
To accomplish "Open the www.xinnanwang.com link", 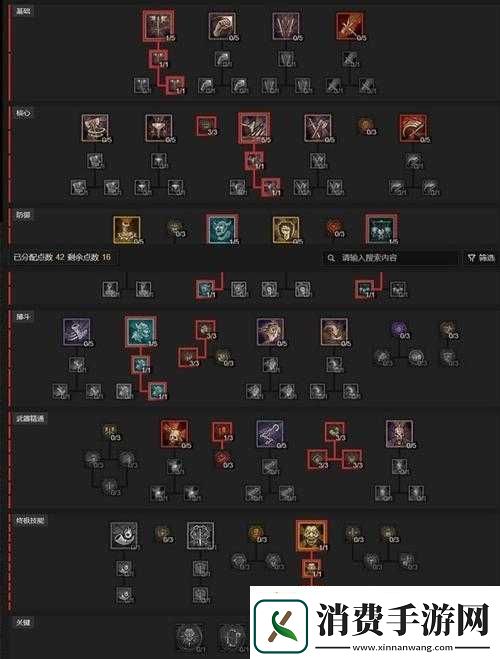I will (x=403, y=648).
